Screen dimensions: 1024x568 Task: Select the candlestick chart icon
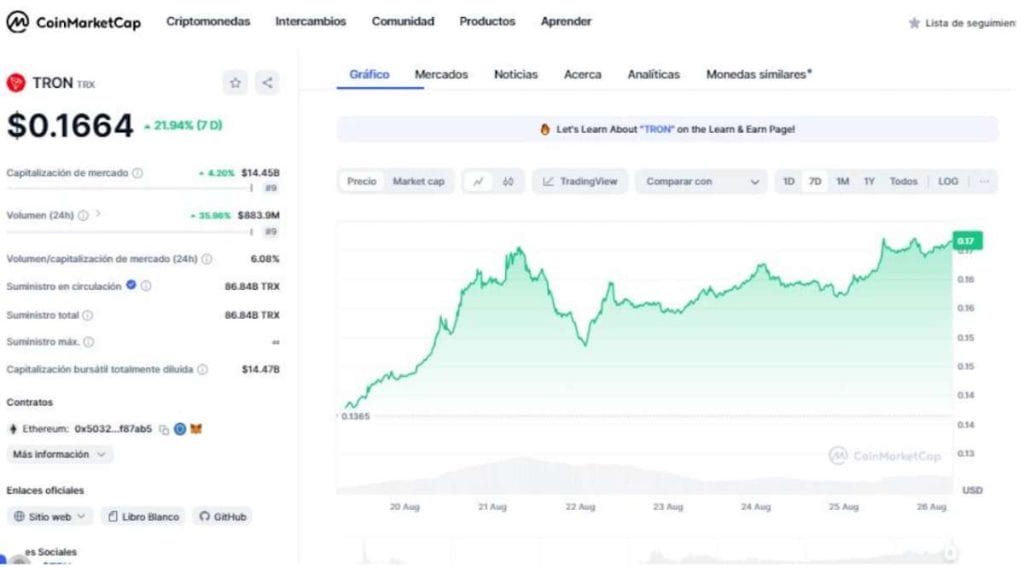pyautogui.click(x=508, y=181)
